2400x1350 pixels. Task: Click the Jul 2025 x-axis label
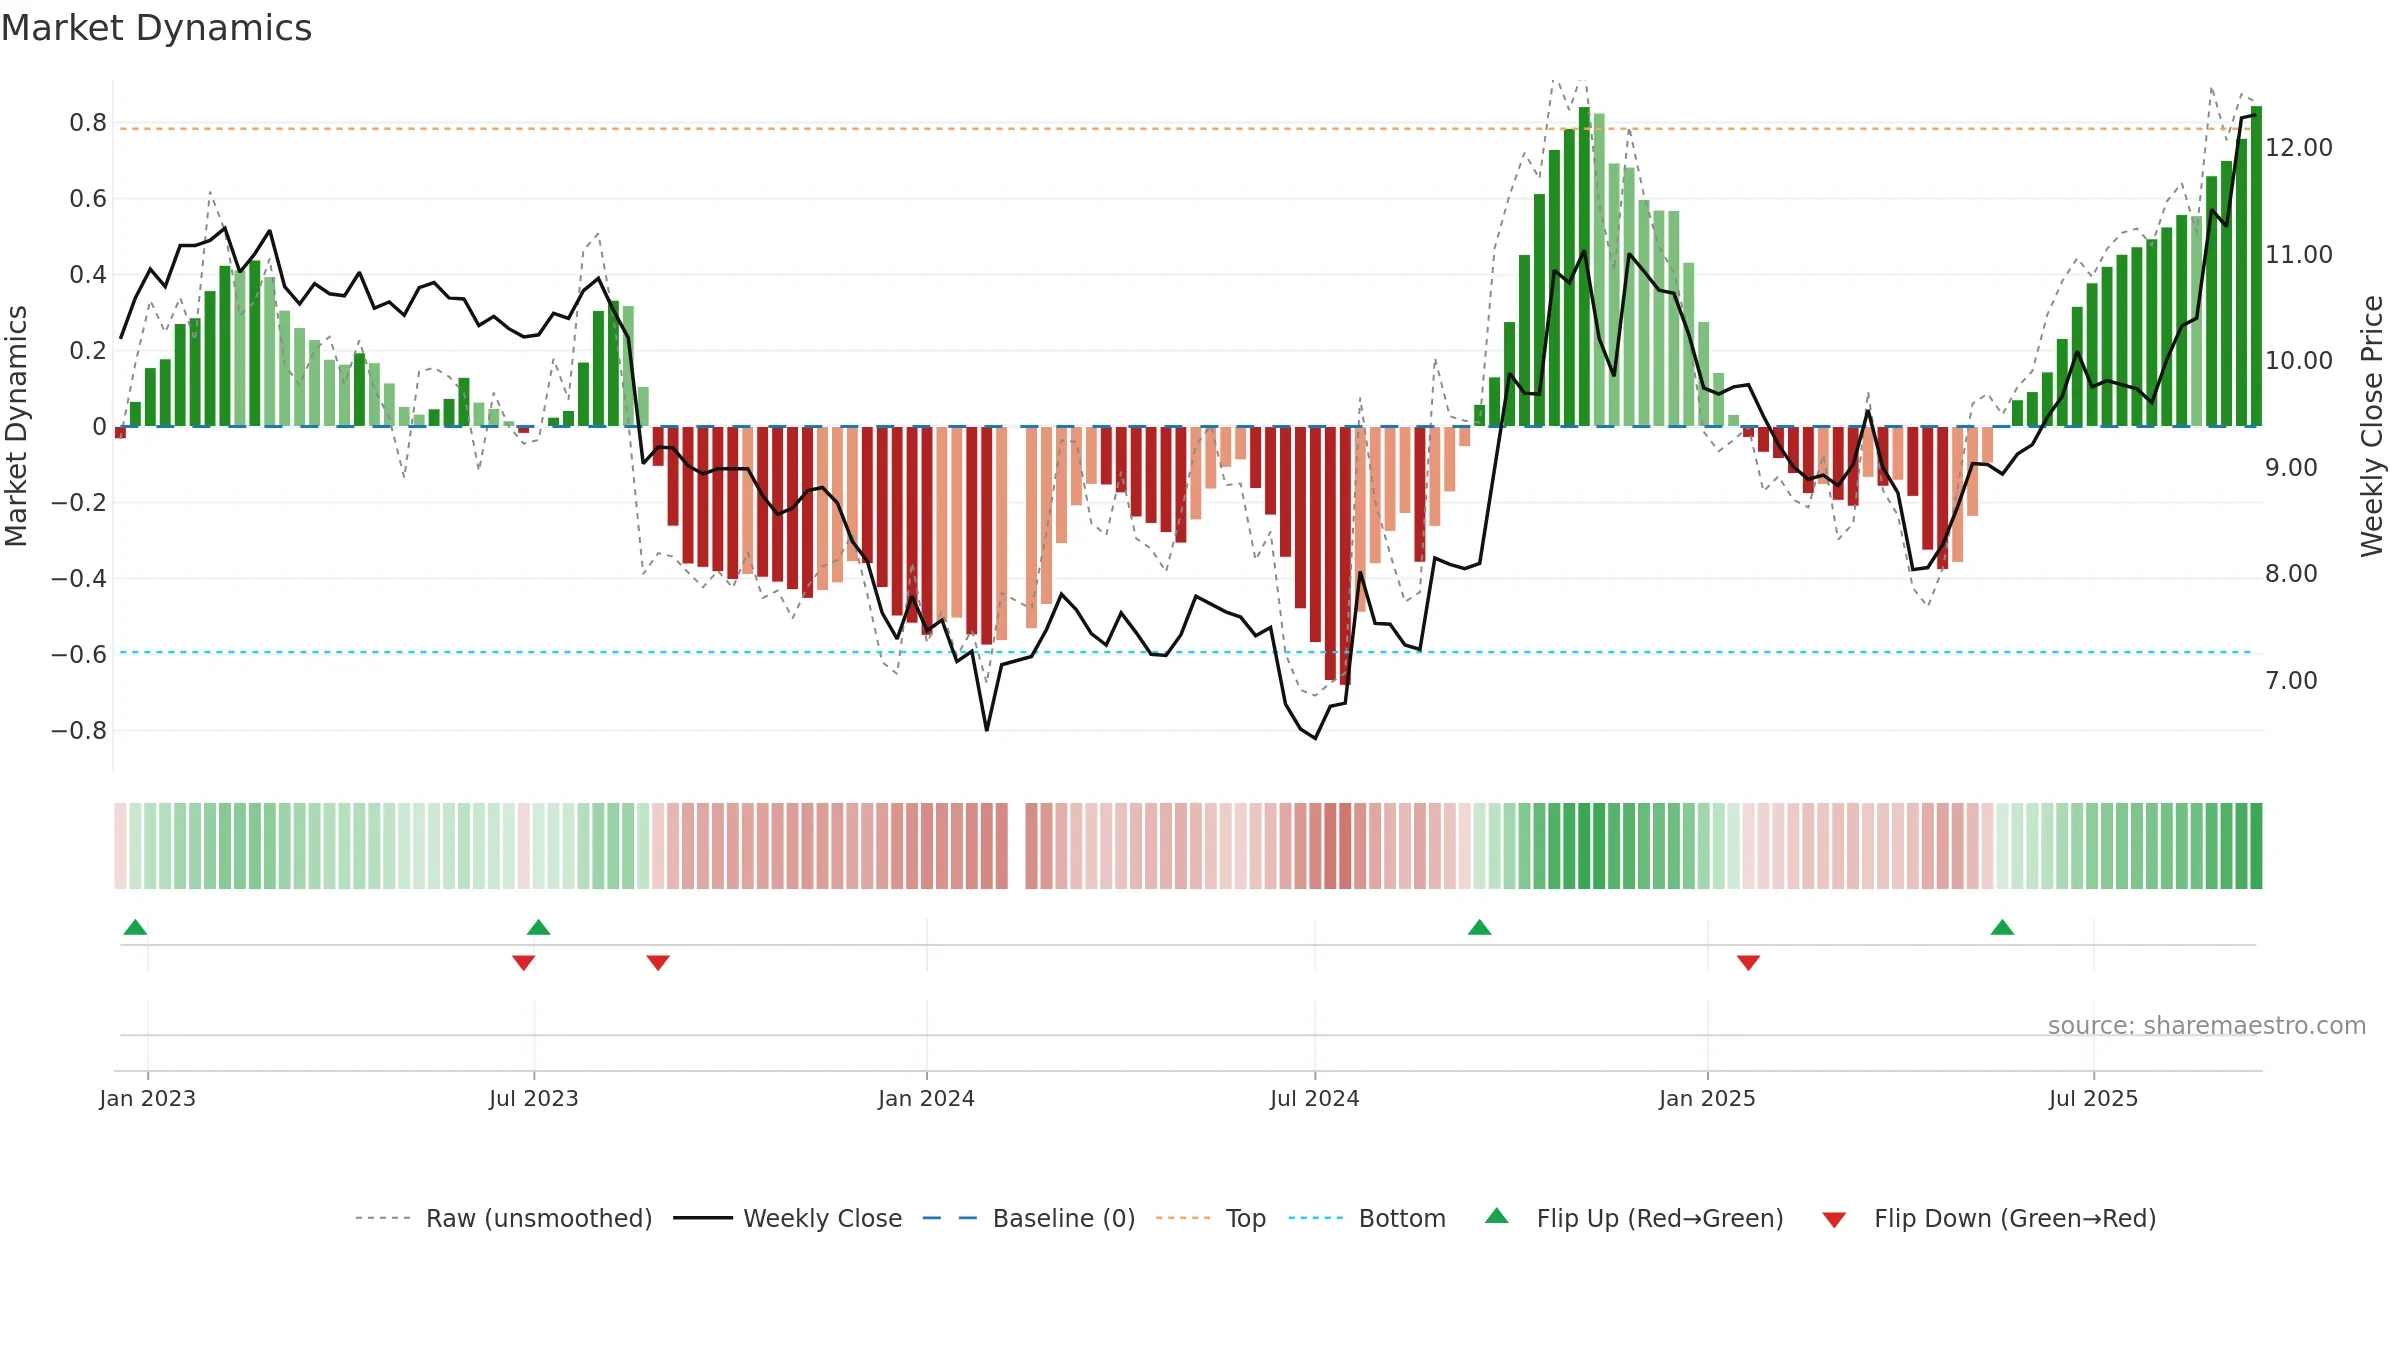2094,1098
